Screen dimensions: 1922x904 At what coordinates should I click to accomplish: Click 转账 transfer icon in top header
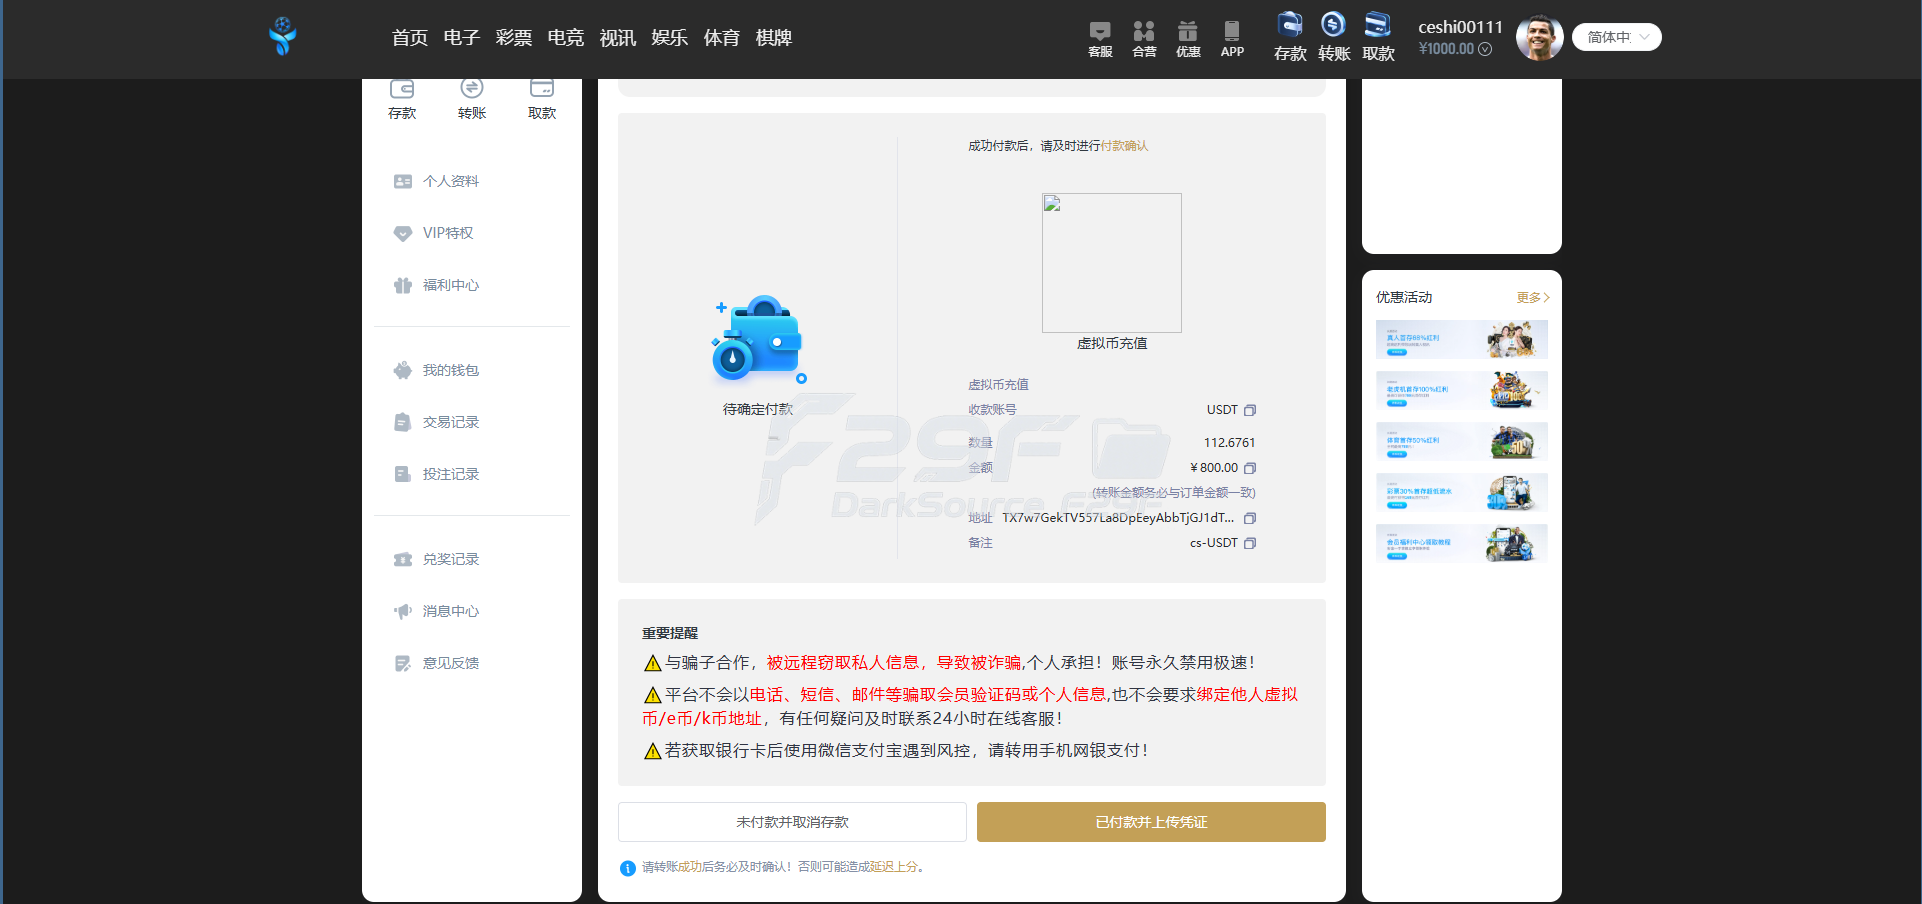pyautogui.click(x=1334, y=37)
